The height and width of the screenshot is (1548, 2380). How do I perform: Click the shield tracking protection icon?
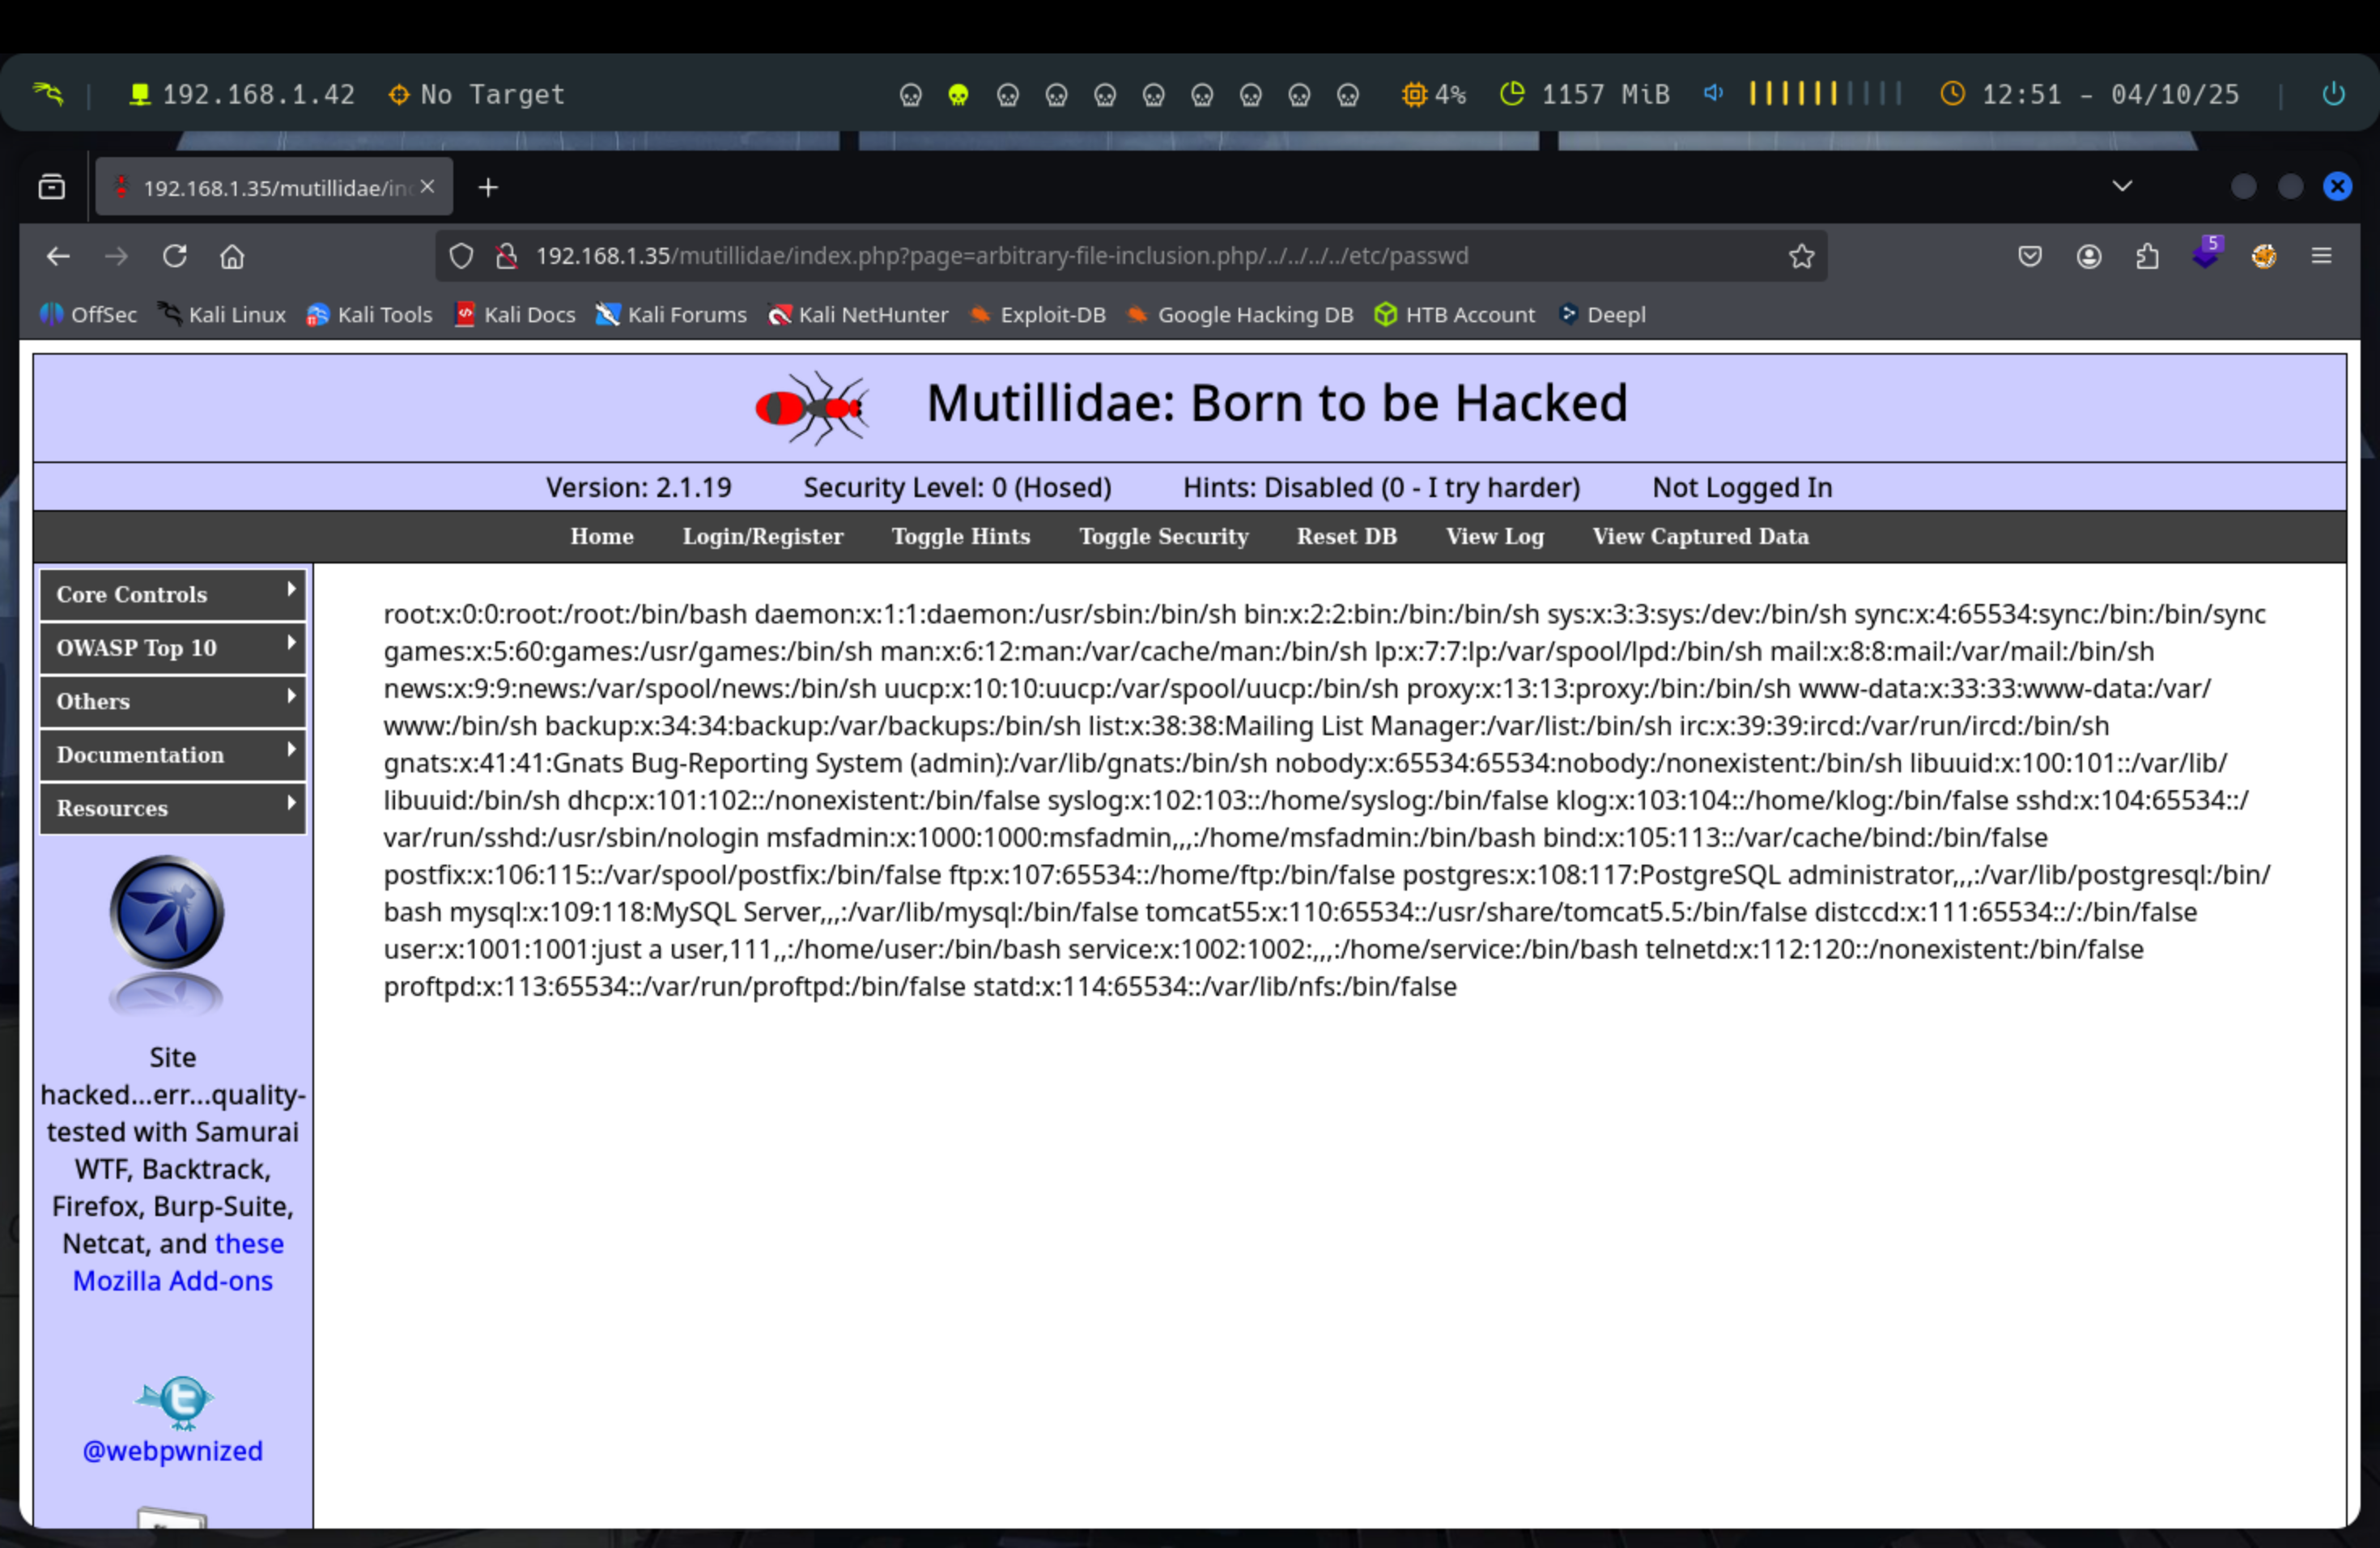tap(461, 256)
